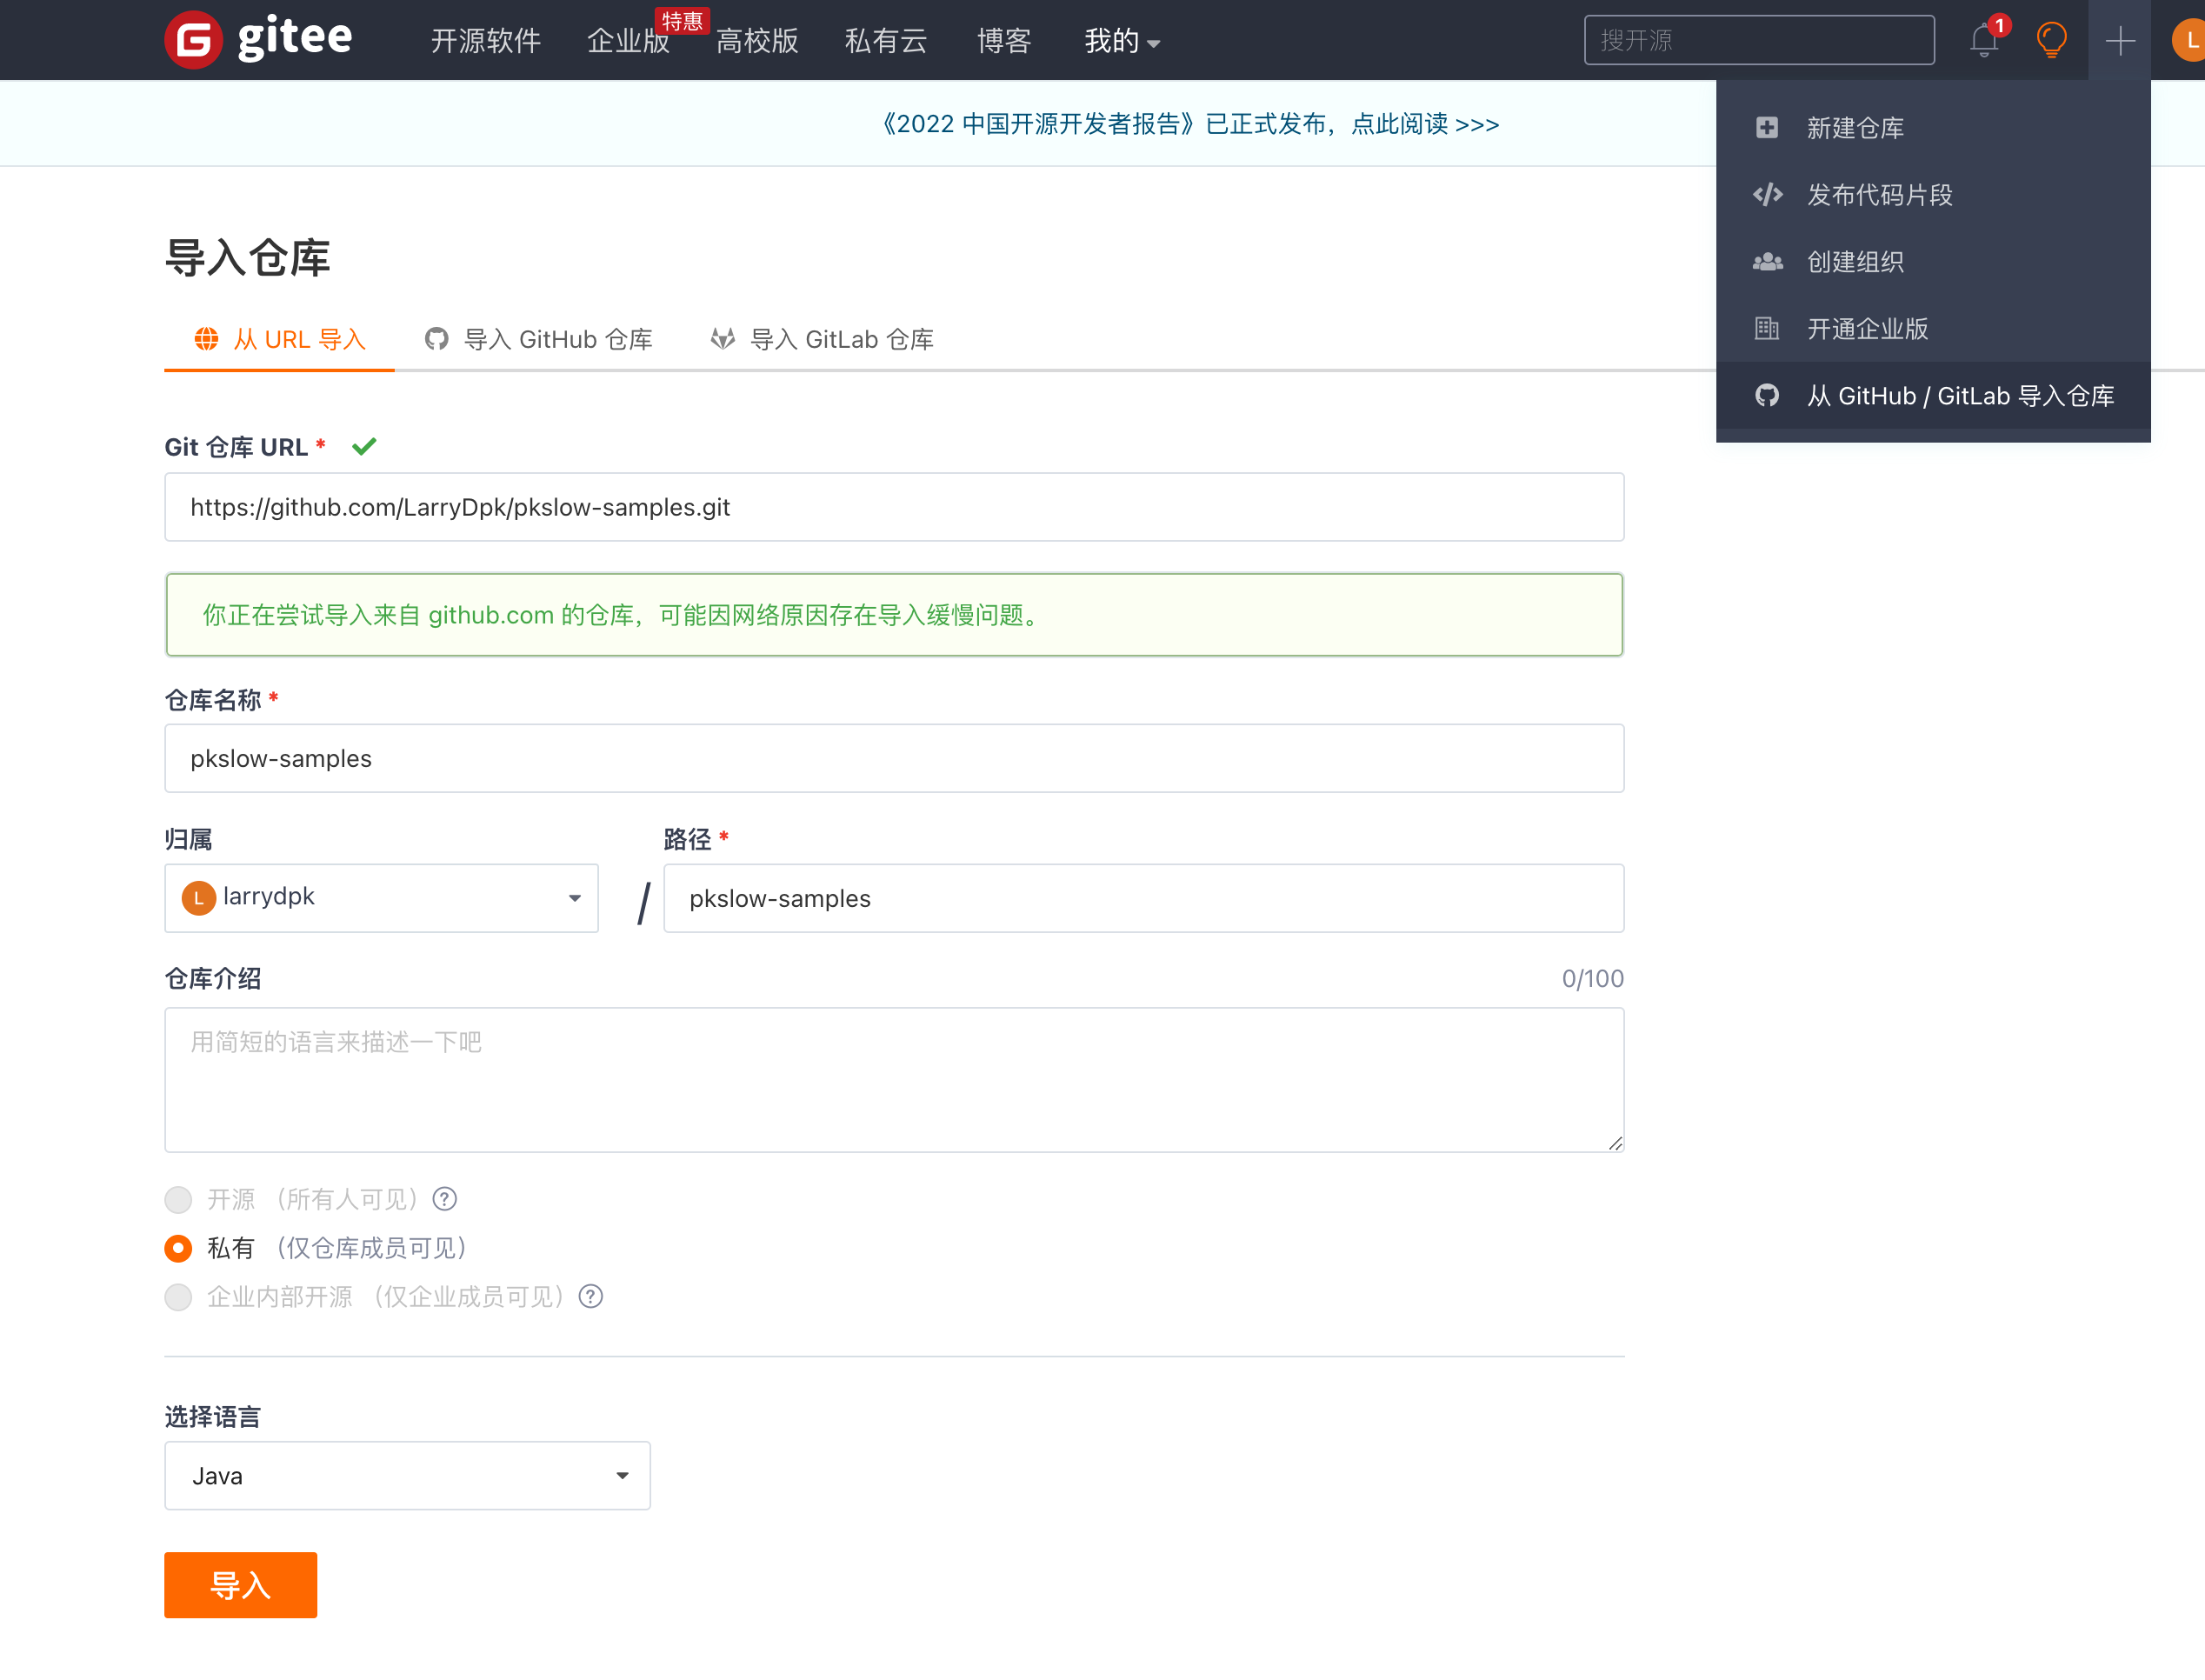This screenshot has height=1680, width=2205.
Task: Click the Gitee logo
Action: tap(258, 39)
